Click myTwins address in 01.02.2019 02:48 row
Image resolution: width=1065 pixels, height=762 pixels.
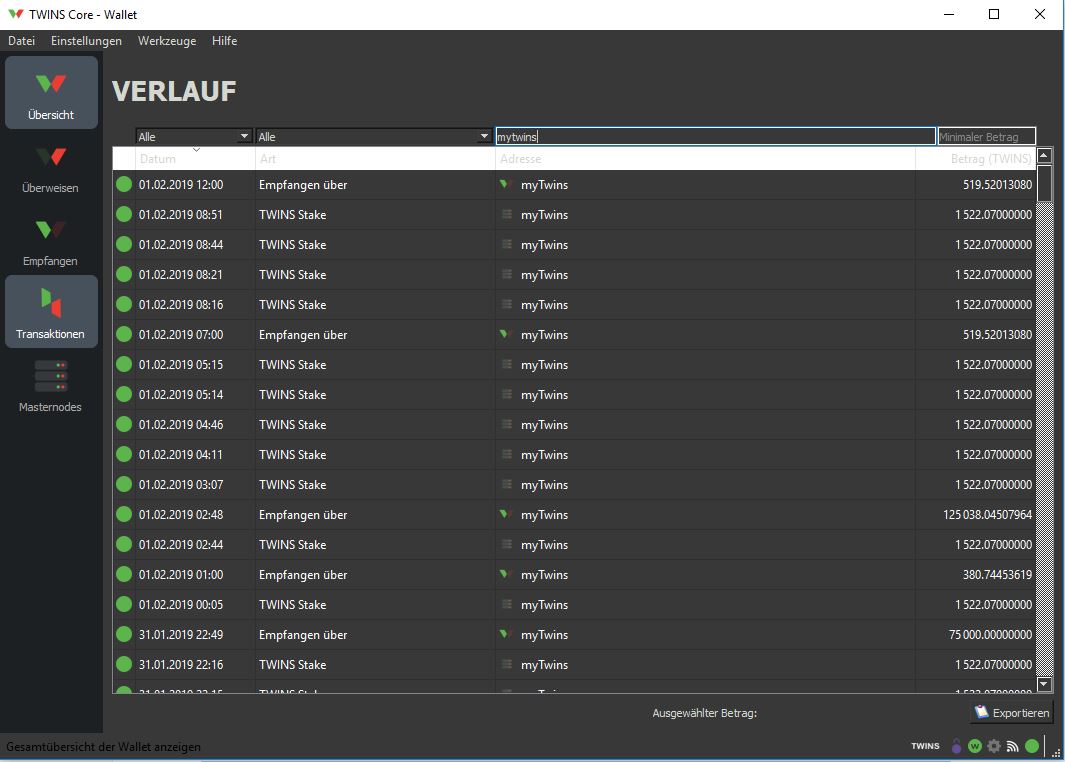click(544, 514)
